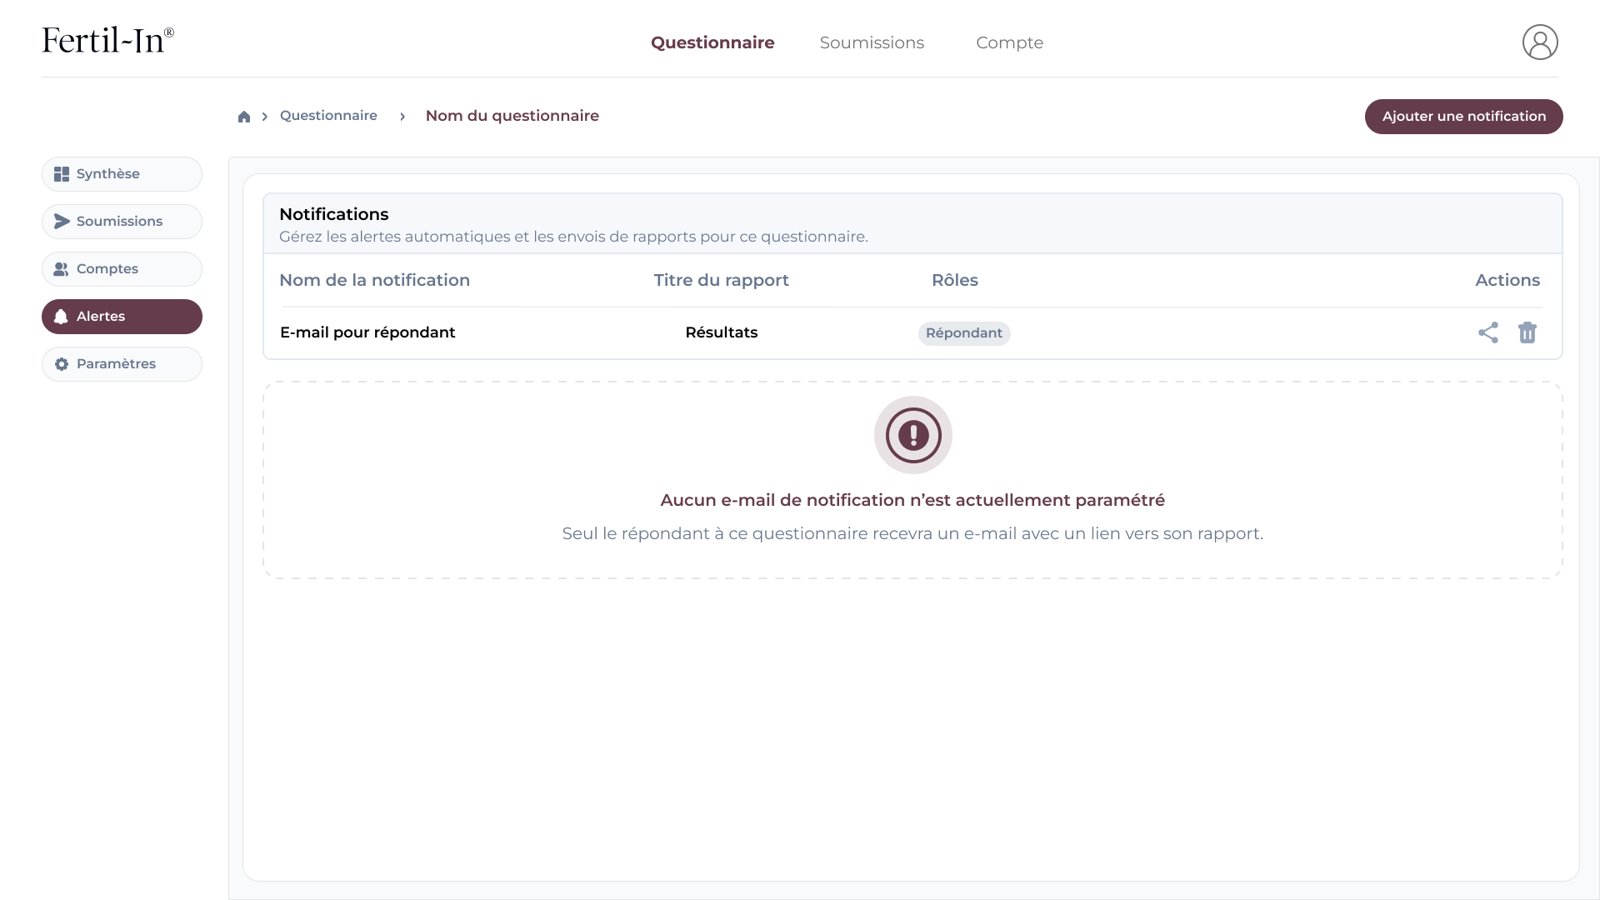Viewport: 1600px width, 900px height.
Task: Click the Nom de la notification column header
Action: click(x=374, y=280)
